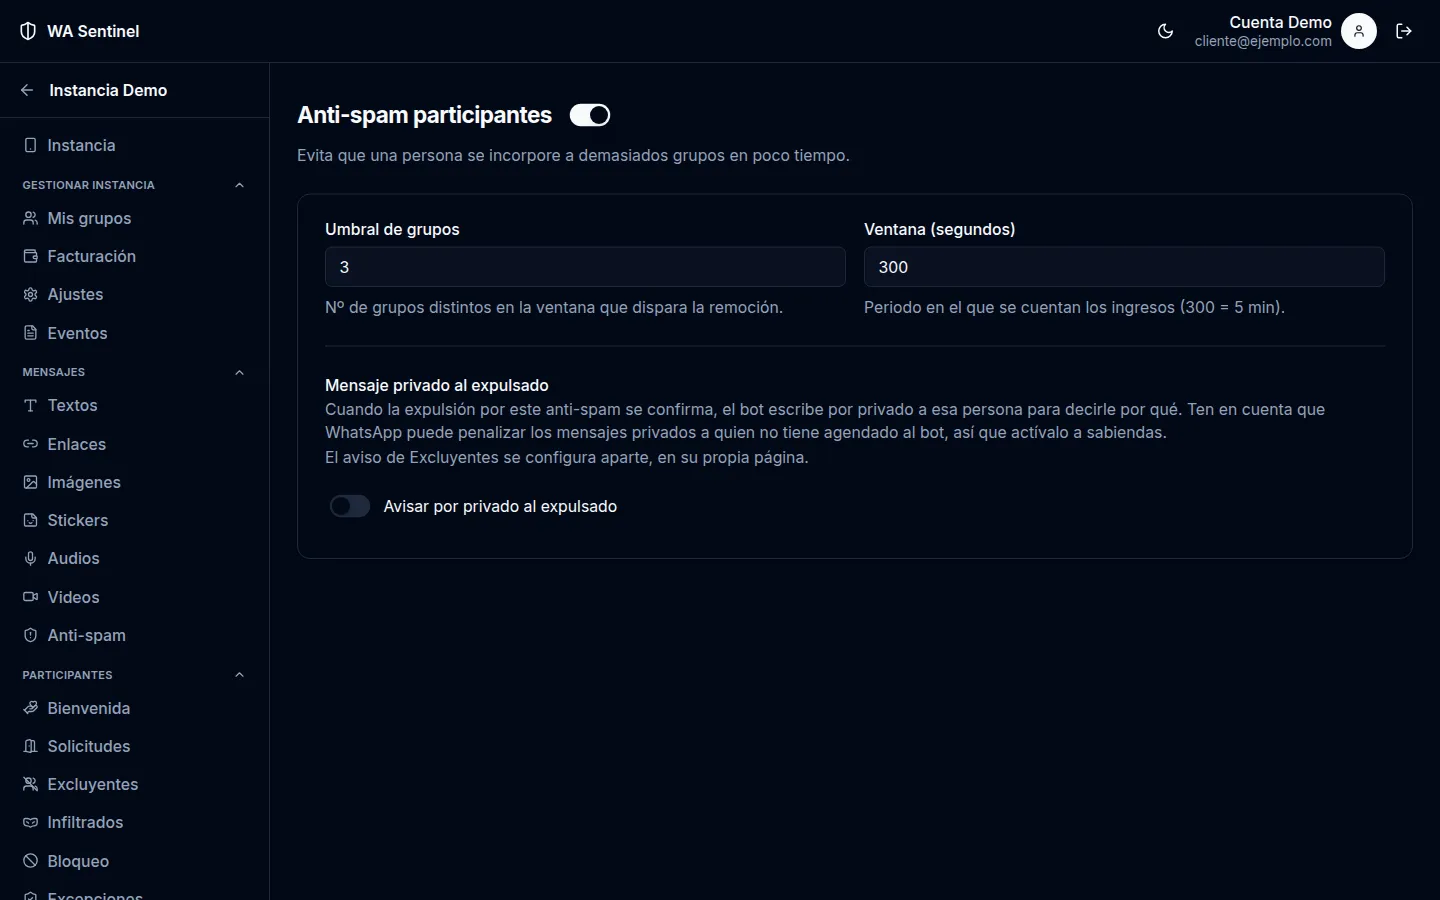1440x900 pixels.
Task: Click the Facturación wallet icon
Action: point(30,256)
